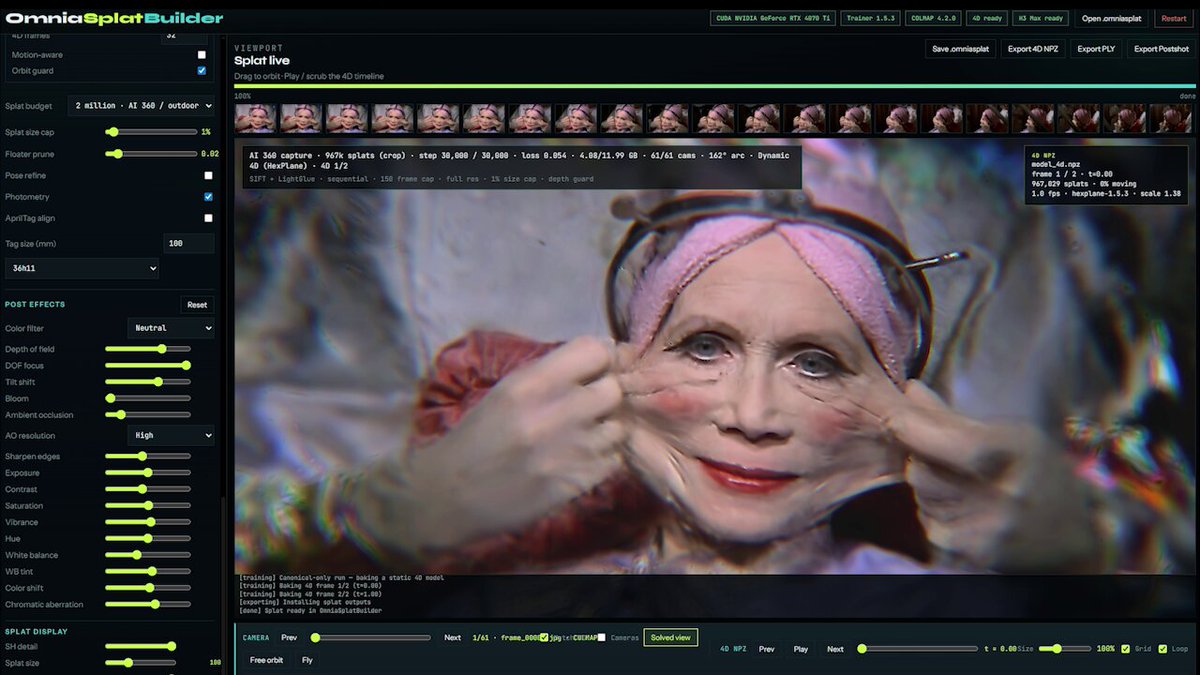Select the first thumbnail in the frame strip
The image size is (1200, 675).
coord(255,118)
